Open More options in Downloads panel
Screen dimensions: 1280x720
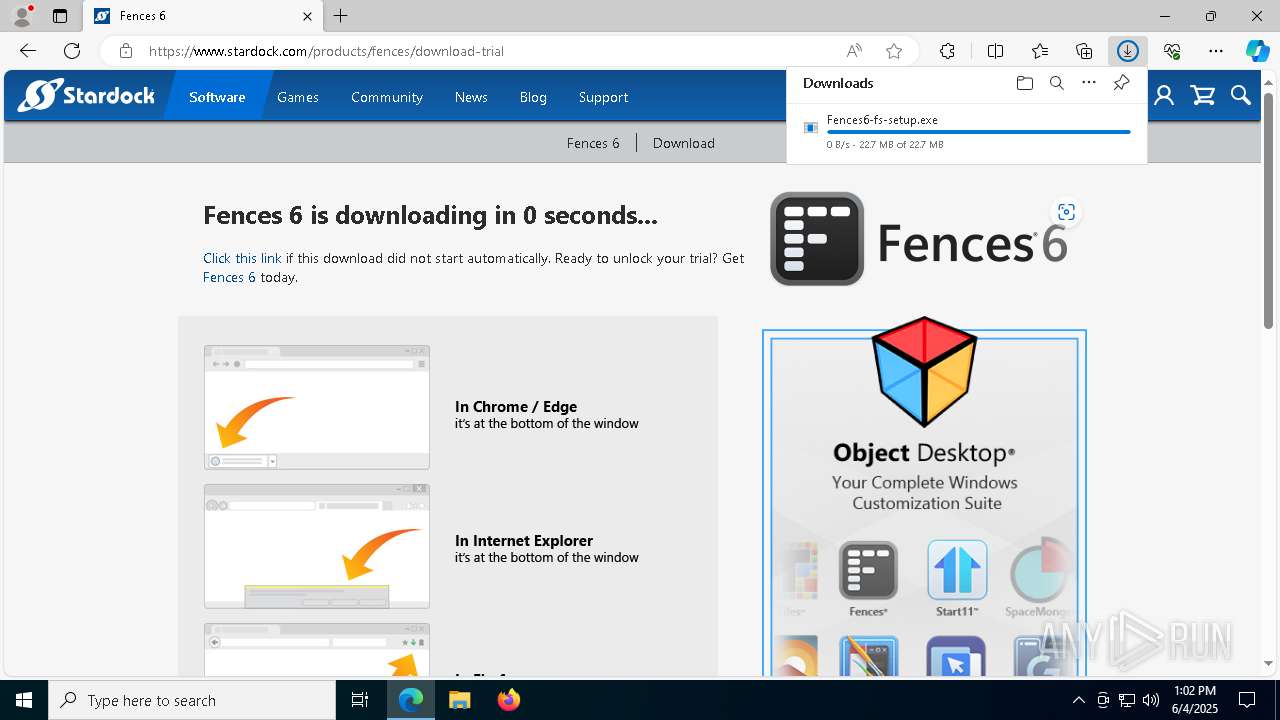[1089, 83]
